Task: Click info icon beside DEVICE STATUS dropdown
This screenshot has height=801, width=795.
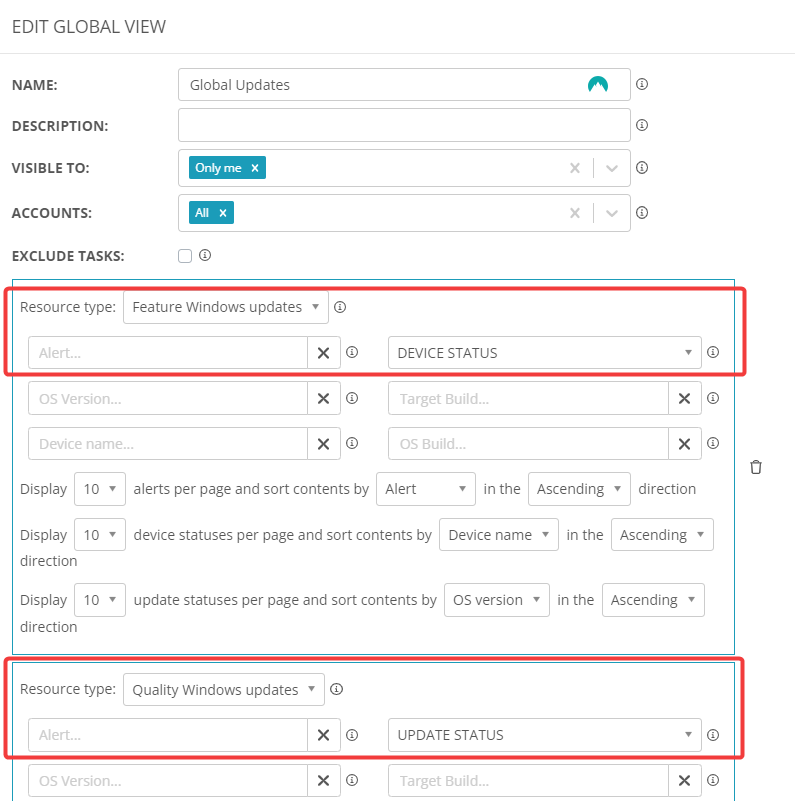Action: (713, 352)
